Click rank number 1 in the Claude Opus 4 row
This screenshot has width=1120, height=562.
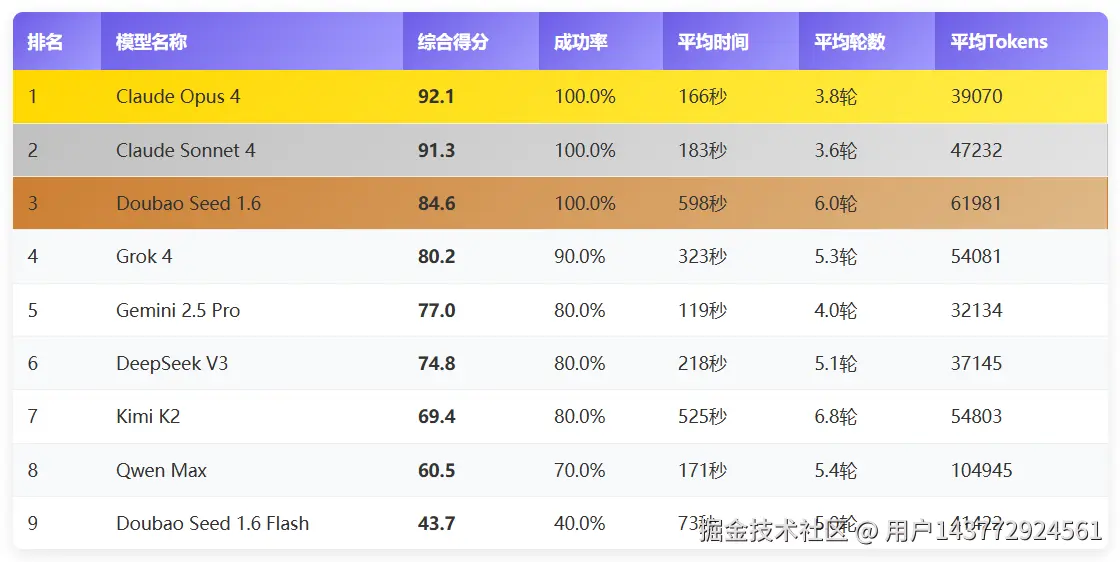[x=32, y=96]
